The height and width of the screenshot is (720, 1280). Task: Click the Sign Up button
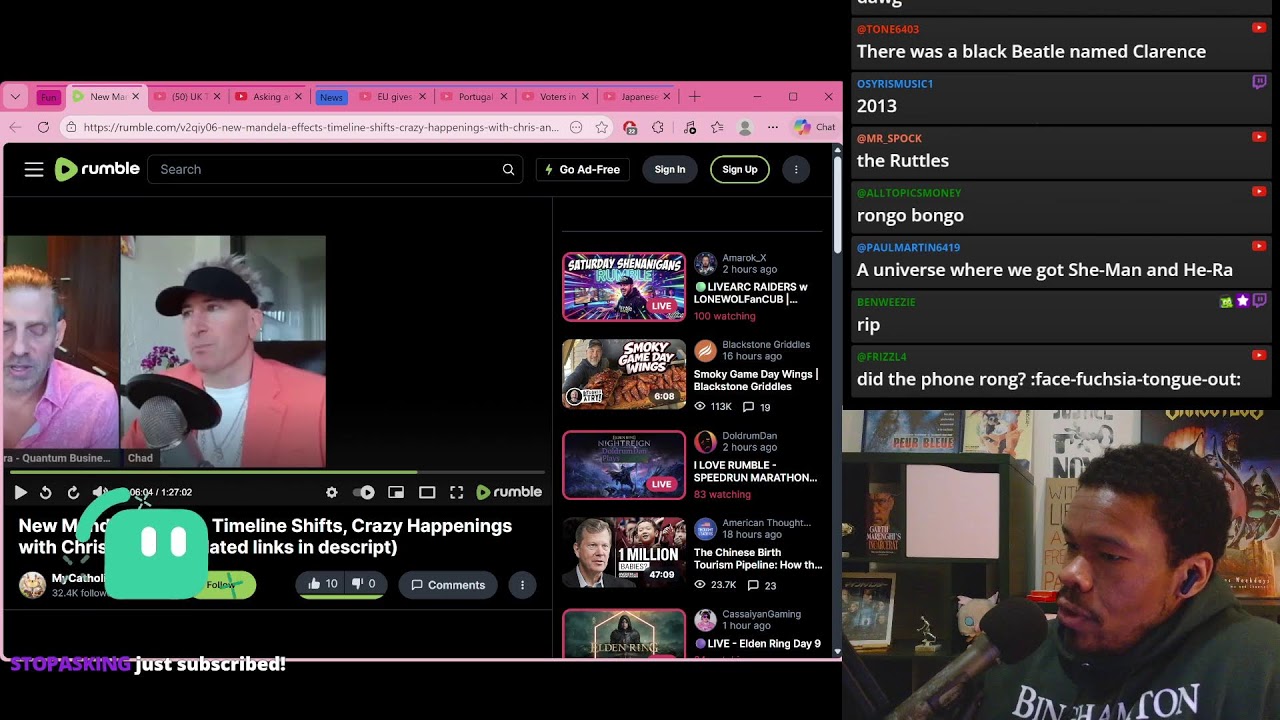[740, 170]
